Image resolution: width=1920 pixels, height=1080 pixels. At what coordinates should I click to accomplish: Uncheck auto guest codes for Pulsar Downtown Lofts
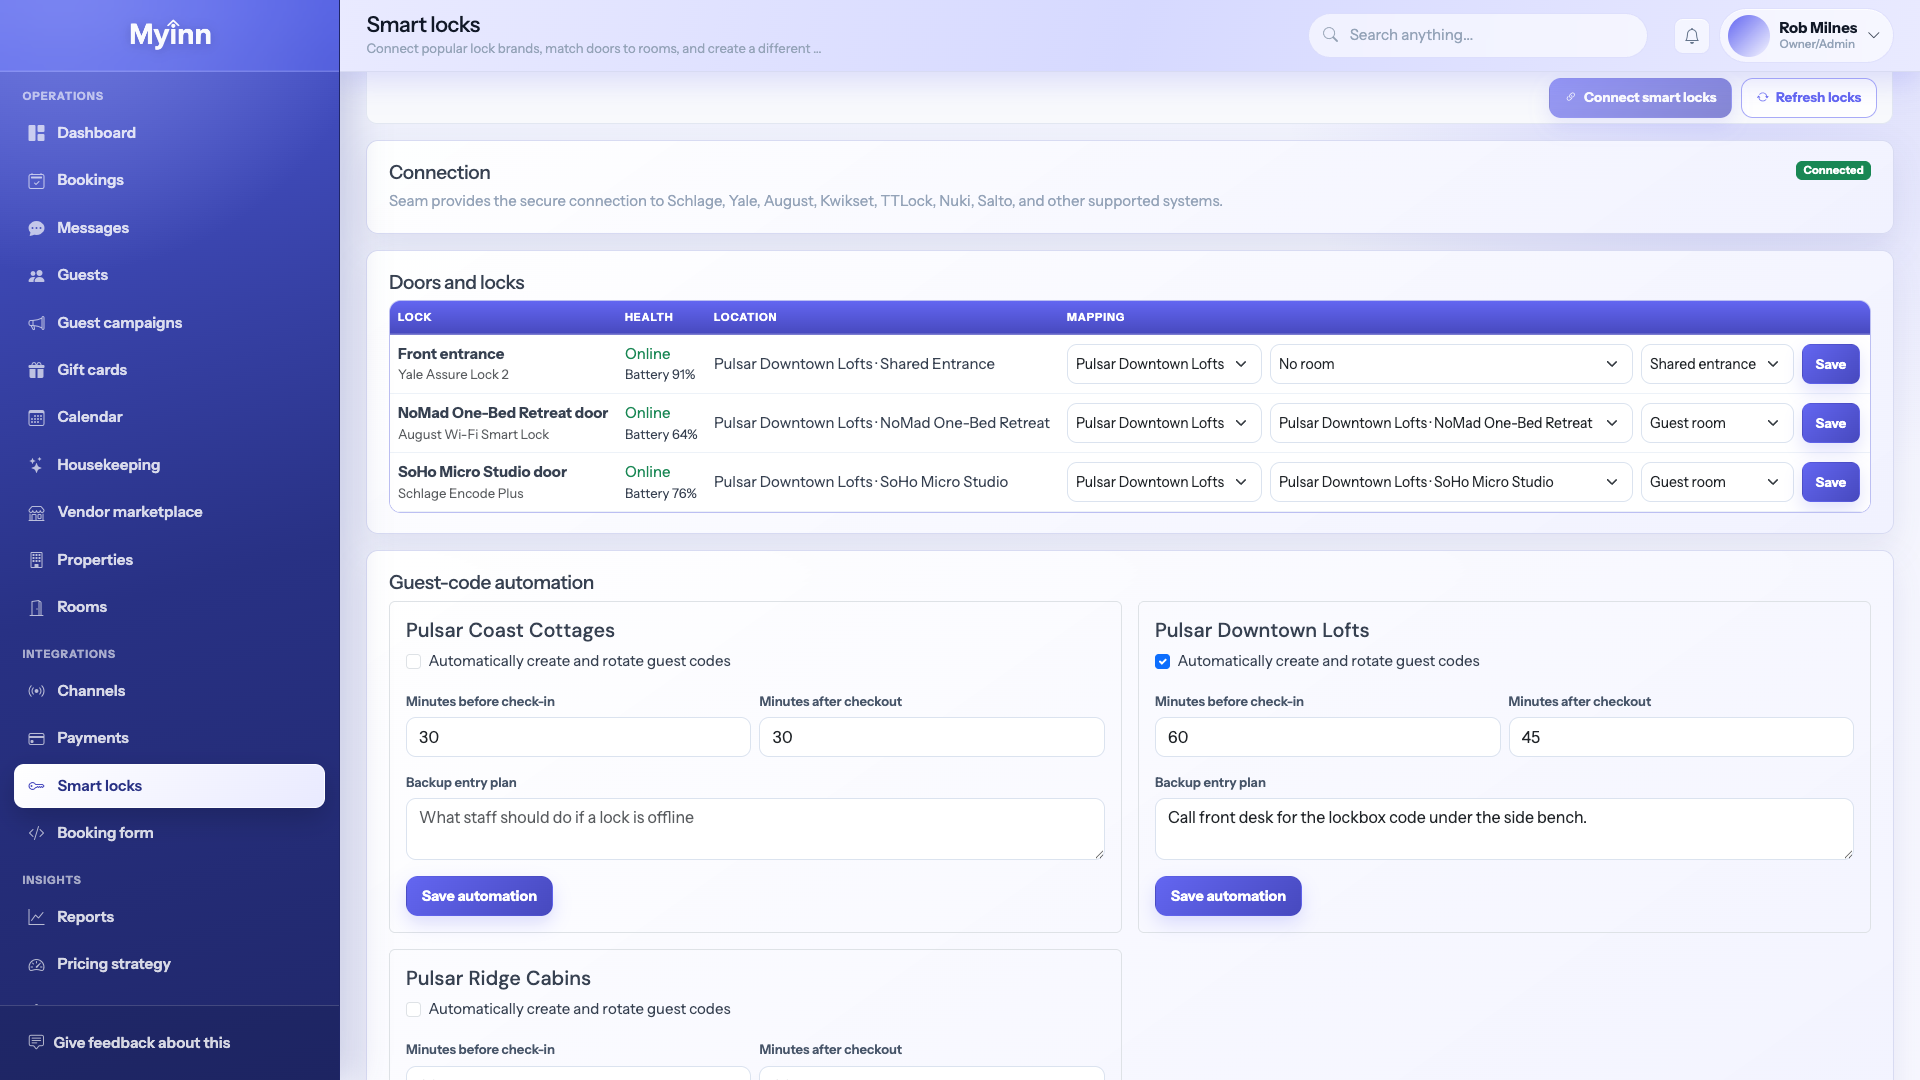[x=1162, y=661]
